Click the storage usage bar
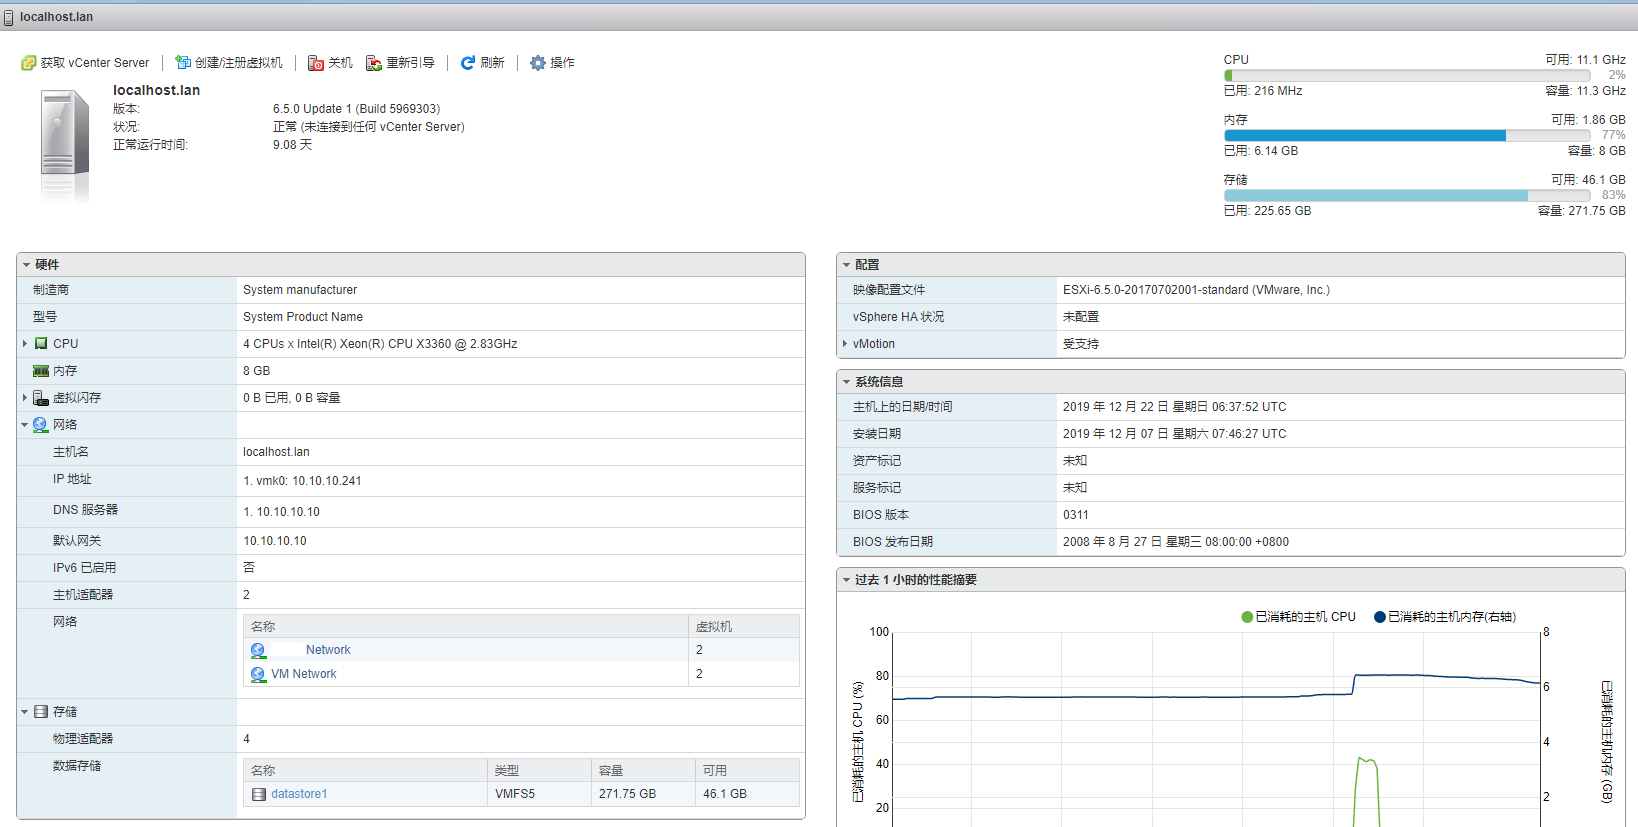Viewport: 1638px width, 827px height. [x=1407, y=195]
